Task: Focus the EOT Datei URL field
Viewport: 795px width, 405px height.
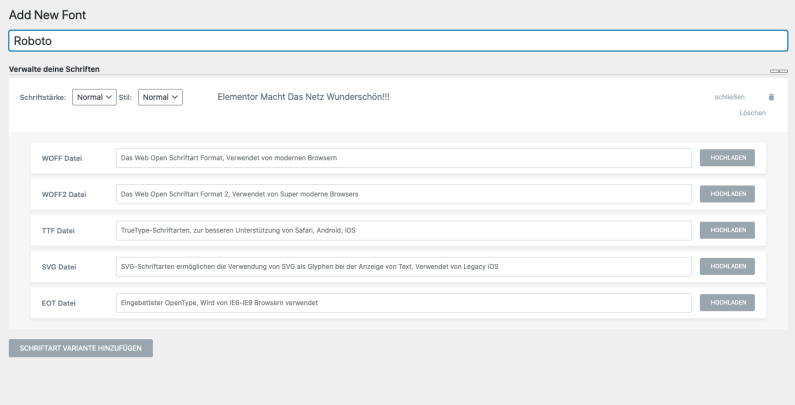Action: pos(404,303)
